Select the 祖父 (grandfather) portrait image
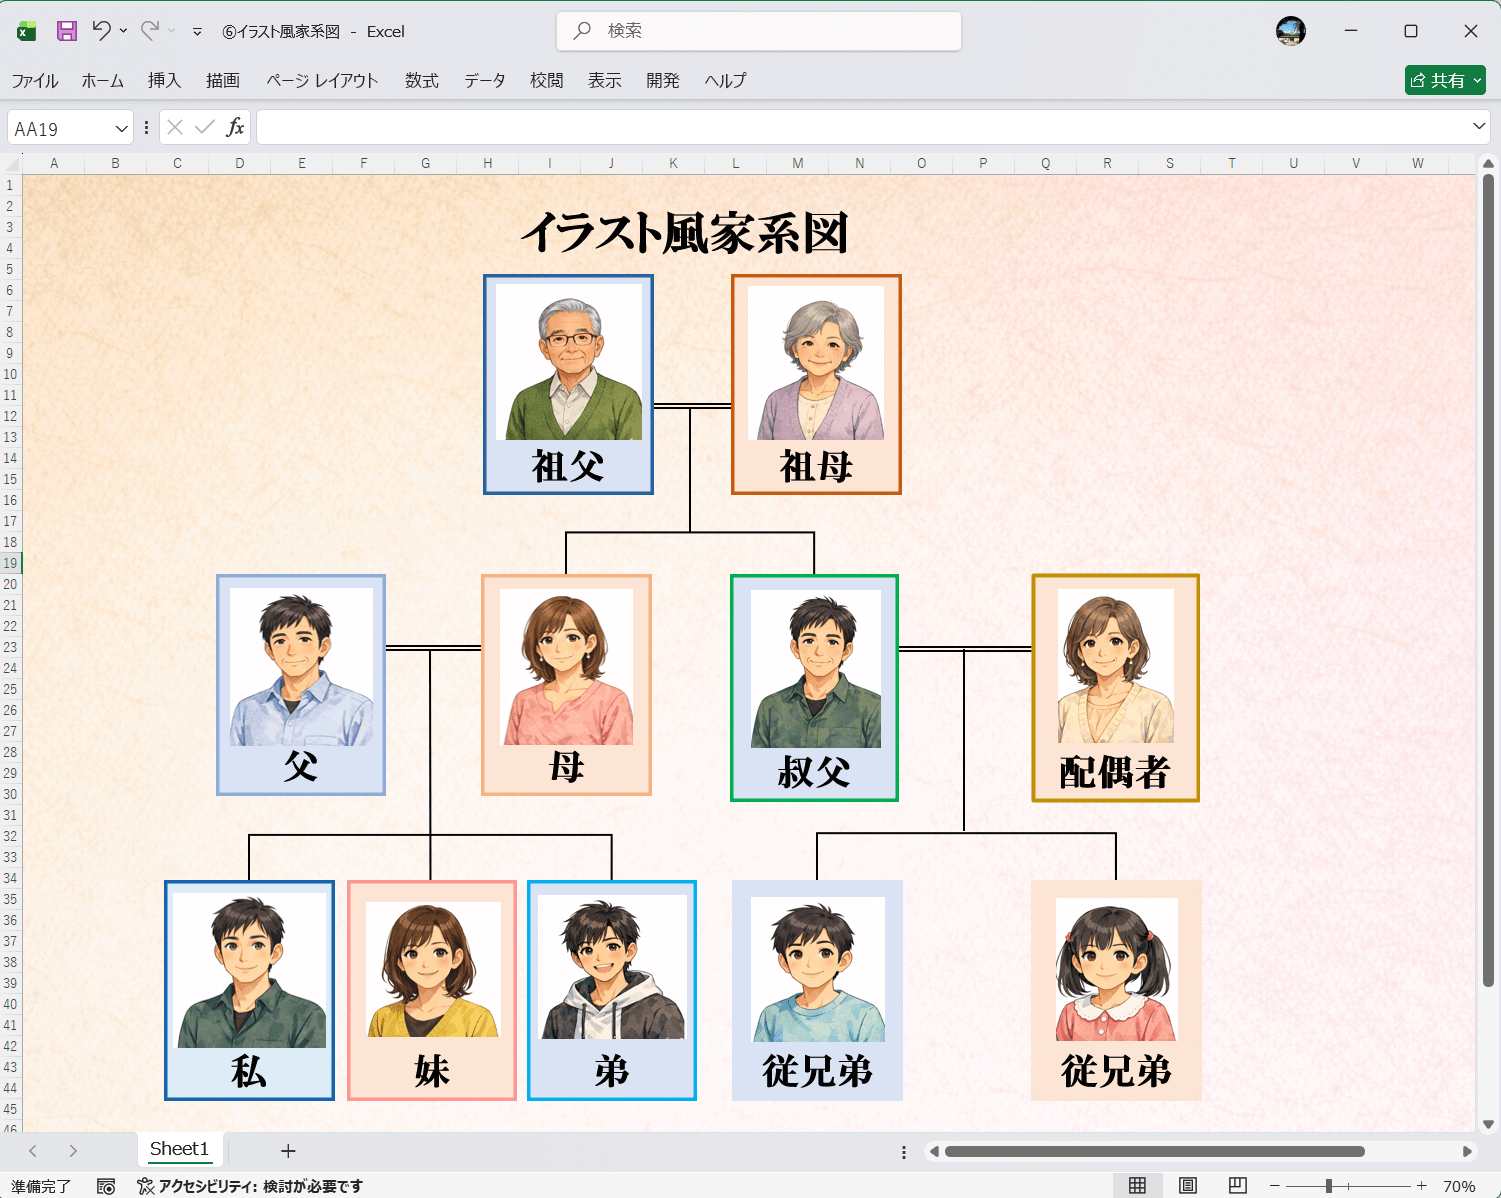 tap(567, 362)
